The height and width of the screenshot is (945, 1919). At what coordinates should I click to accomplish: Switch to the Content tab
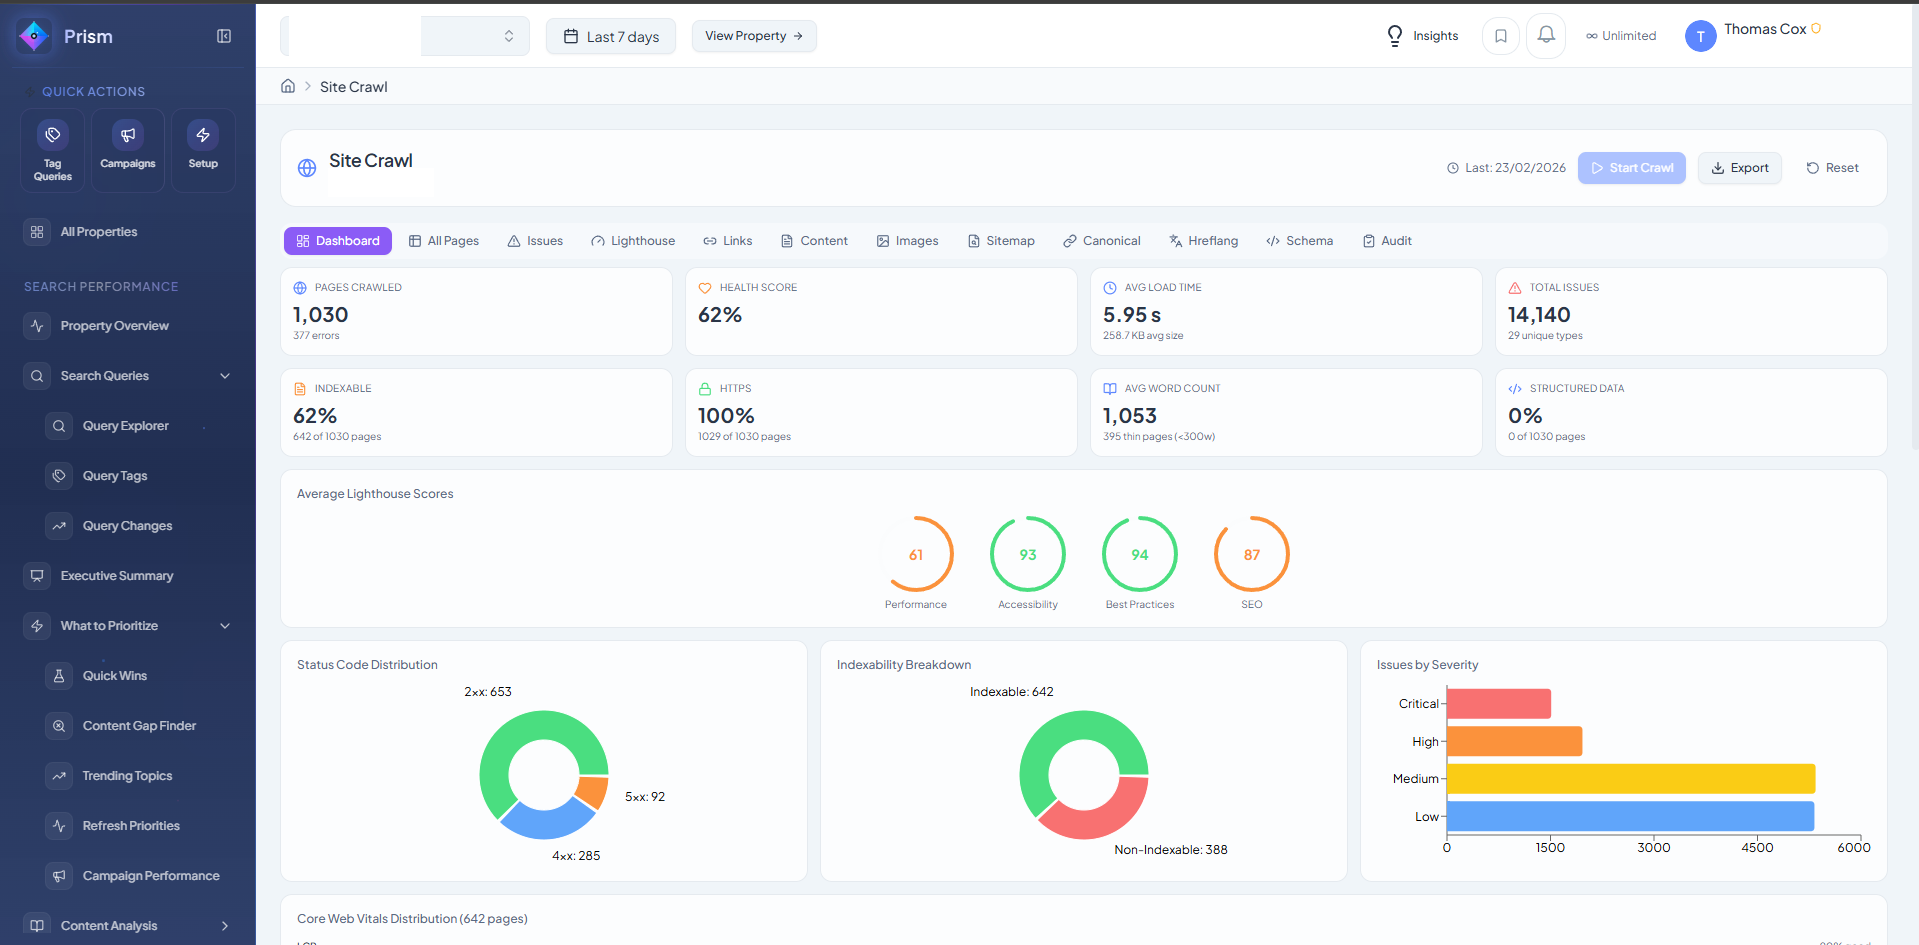click(x=814, y=241)
